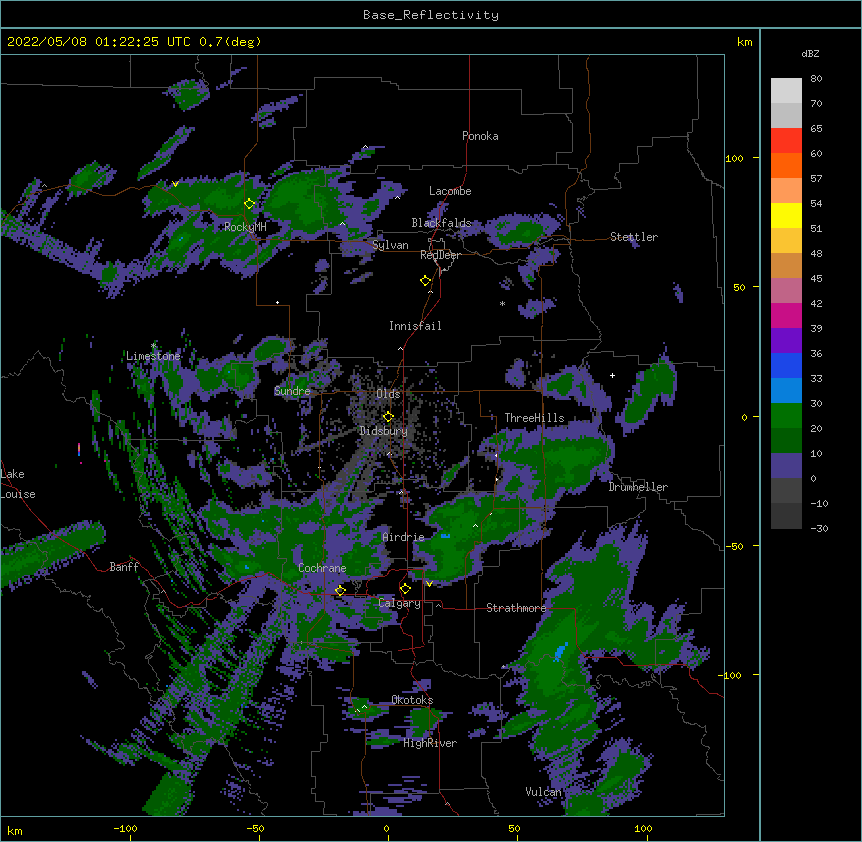
Task: Click the white cross marker east of ThreeHills
Action: pyautogui.click(x=612, y=375)
